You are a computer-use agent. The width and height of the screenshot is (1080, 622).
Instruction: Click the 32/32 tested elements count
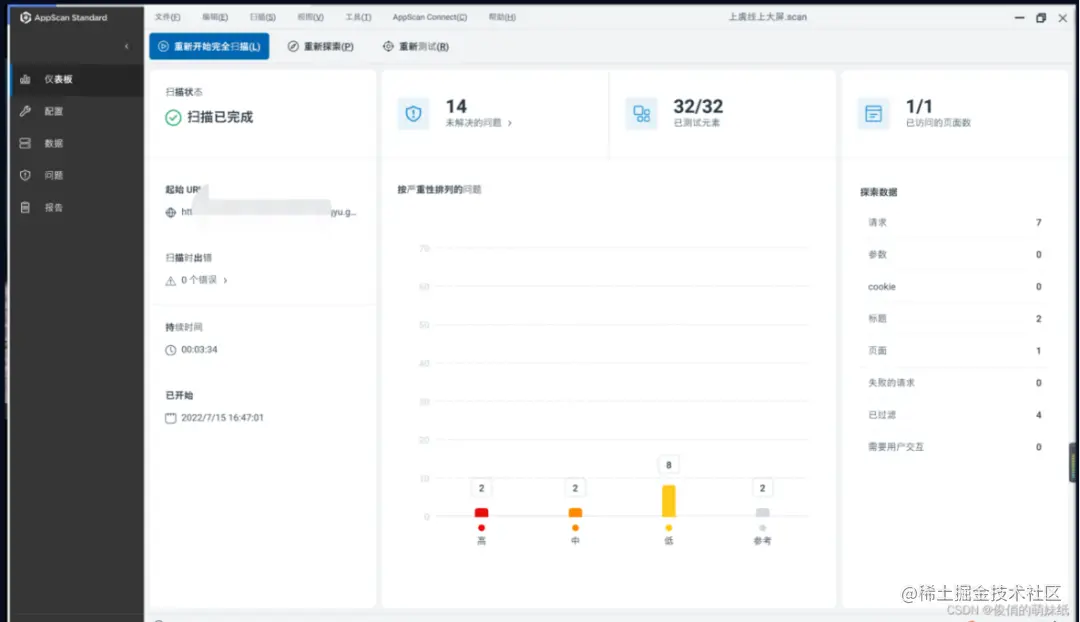pyautogui.click(x=698, y=107)
